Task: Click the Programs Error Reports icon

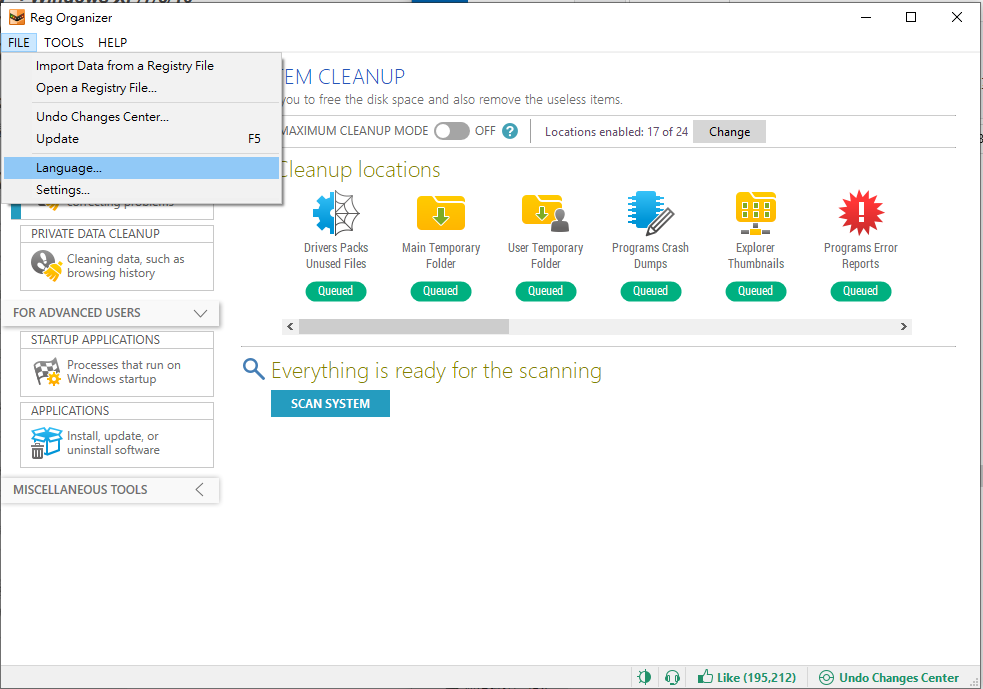Action: pos(860,213)
